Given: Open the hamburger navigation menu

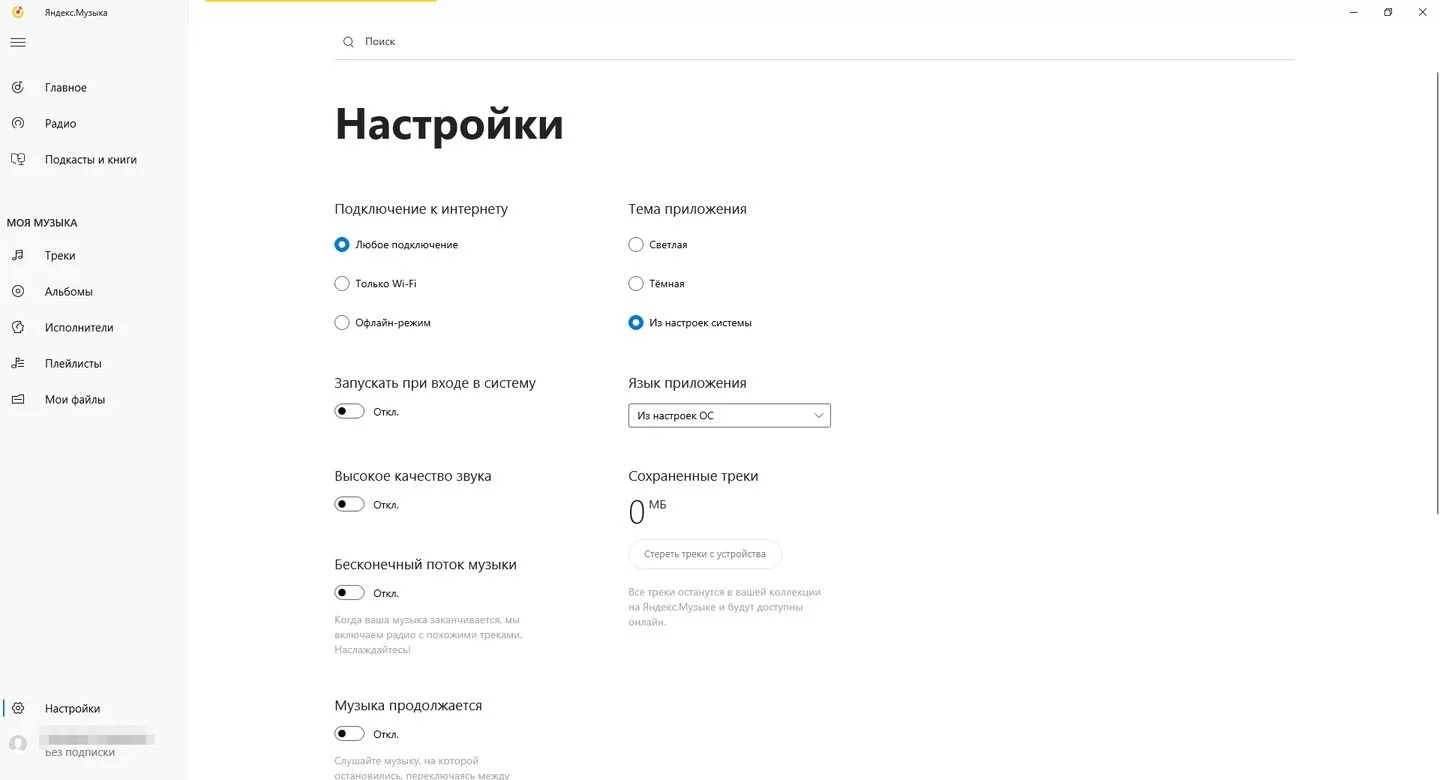Looking at the screenshot, I should [18, 42].
